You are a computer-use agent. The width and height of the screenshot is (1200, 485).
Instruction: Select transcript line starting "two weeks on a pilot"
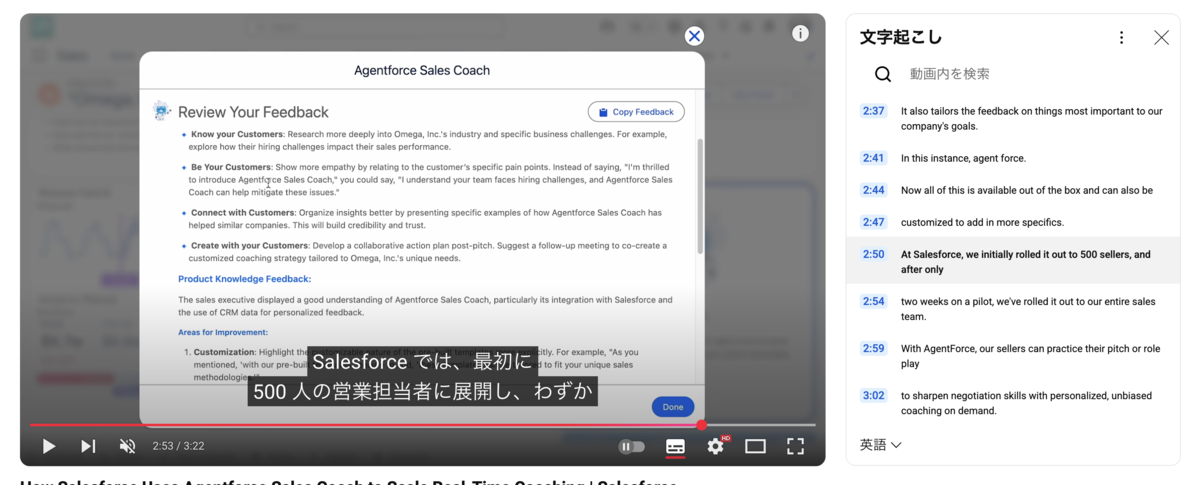(1028, 309)
